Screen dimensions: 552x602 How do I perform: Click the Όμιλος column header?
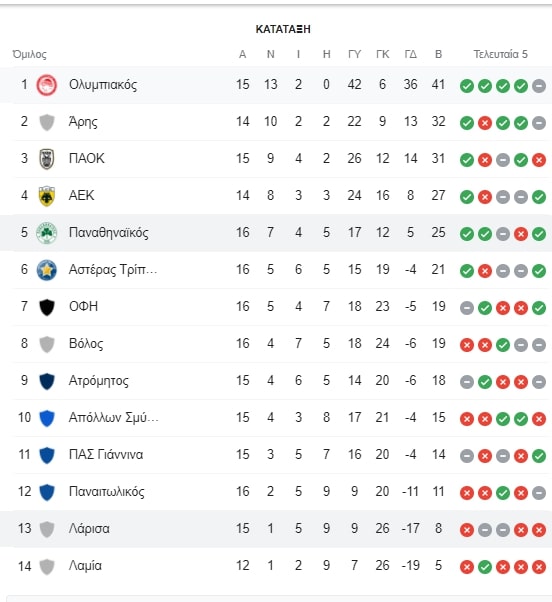point(29,54)
